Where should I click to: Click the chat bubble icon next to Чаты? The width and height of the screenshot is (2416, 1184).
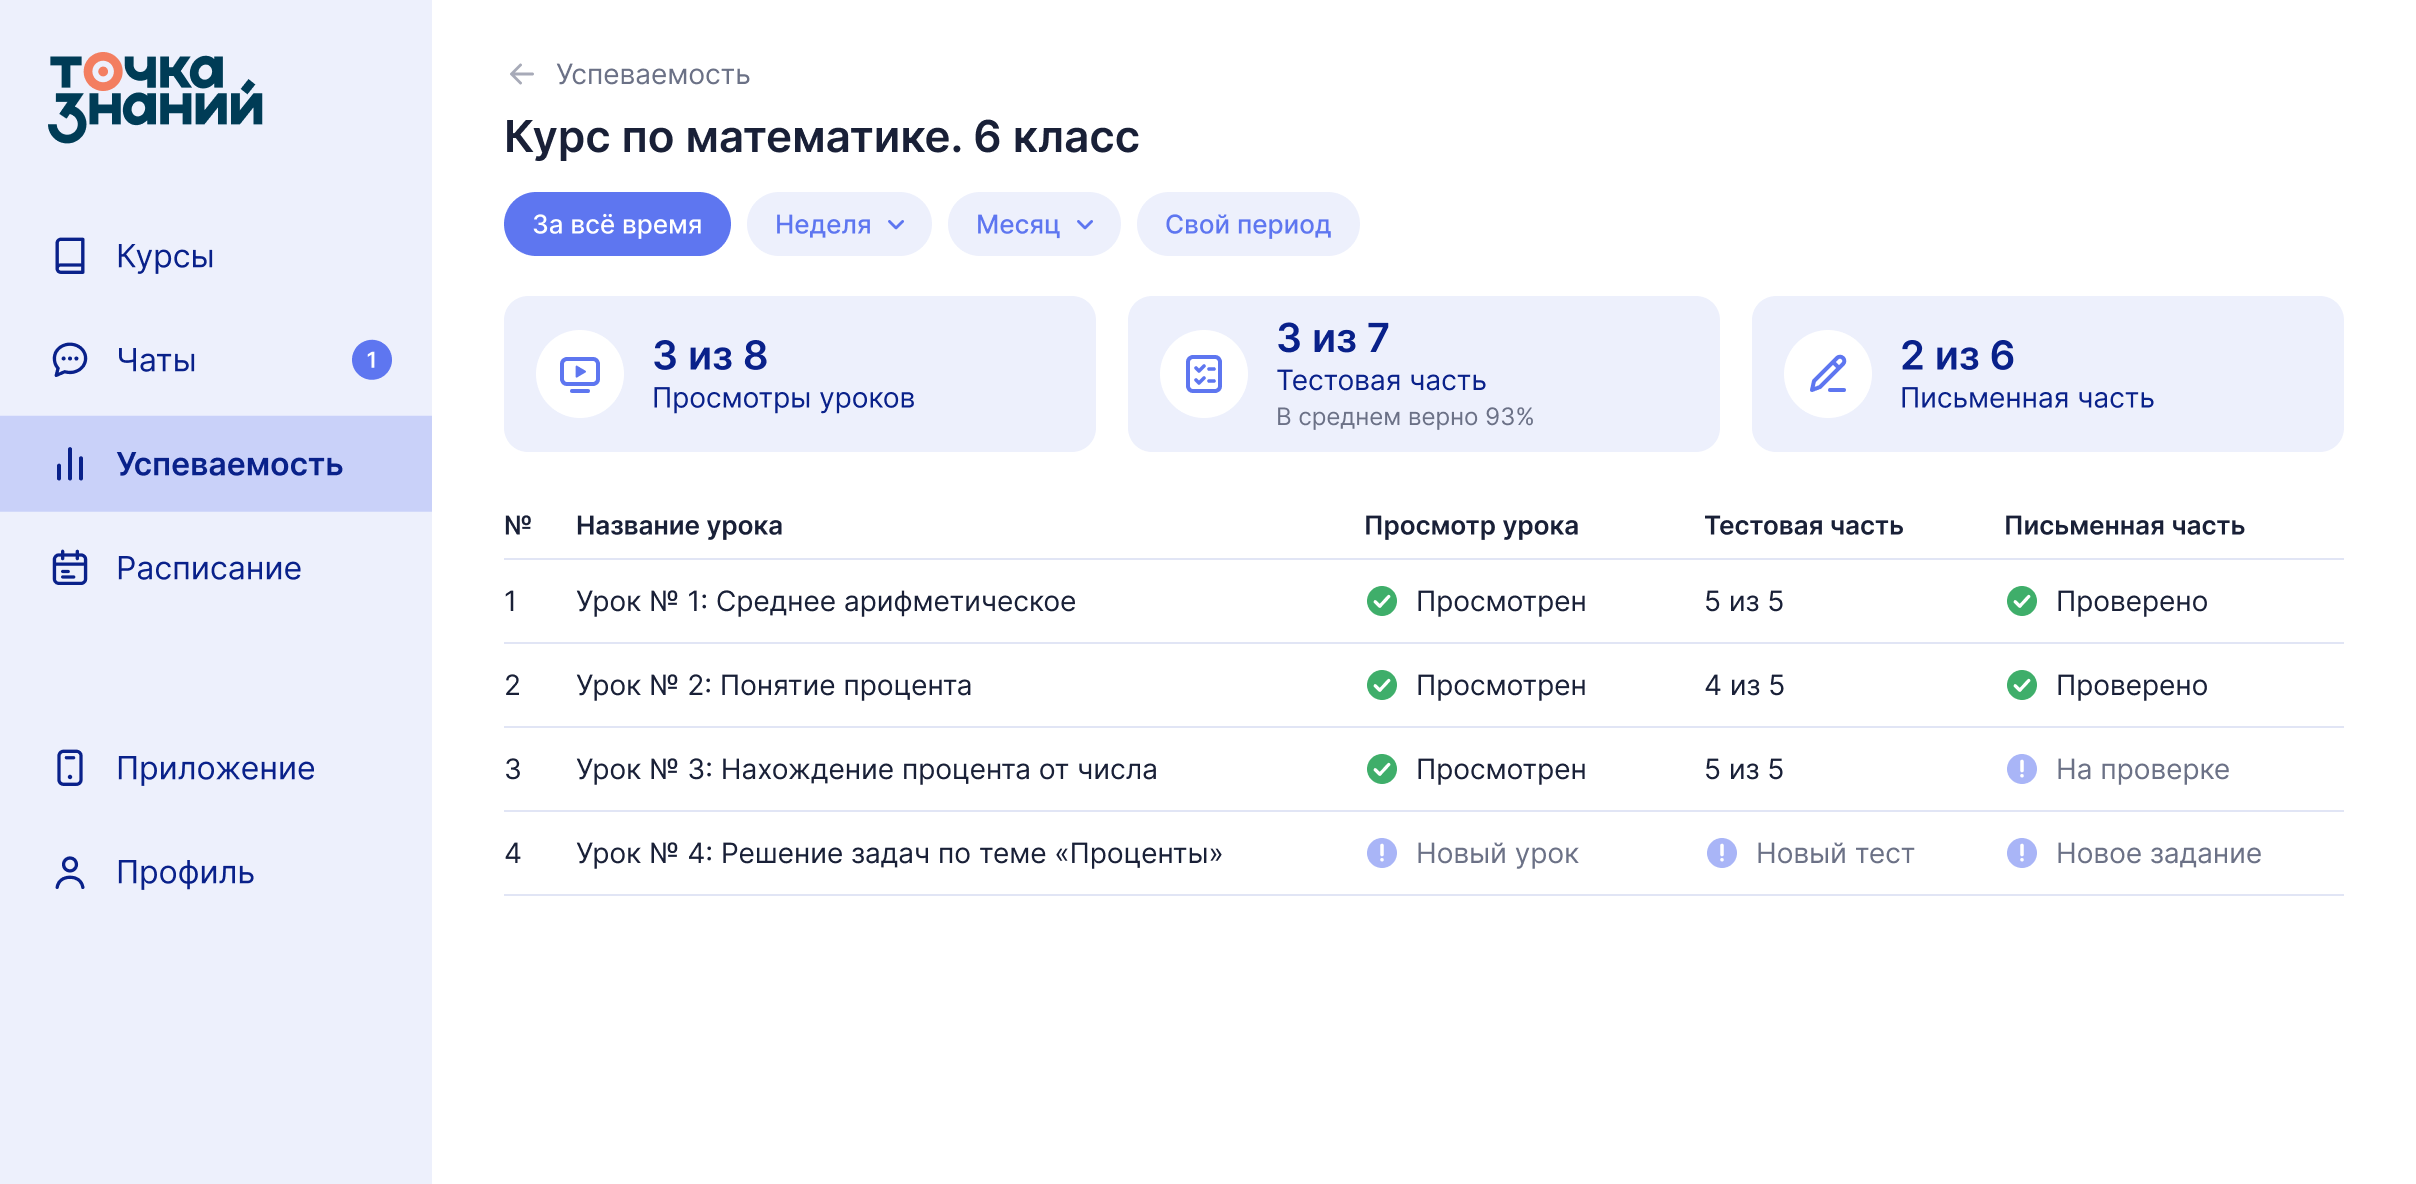point(70,360)
